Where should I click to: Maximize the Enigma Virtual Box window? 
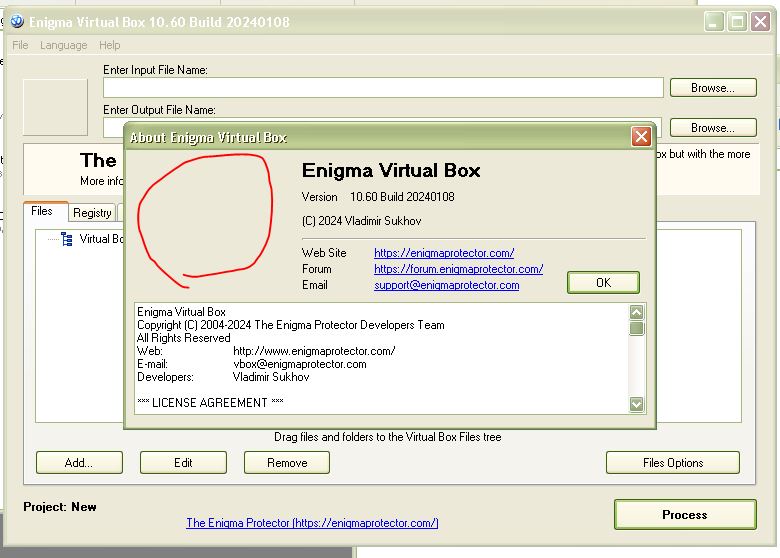pos(737,22)
